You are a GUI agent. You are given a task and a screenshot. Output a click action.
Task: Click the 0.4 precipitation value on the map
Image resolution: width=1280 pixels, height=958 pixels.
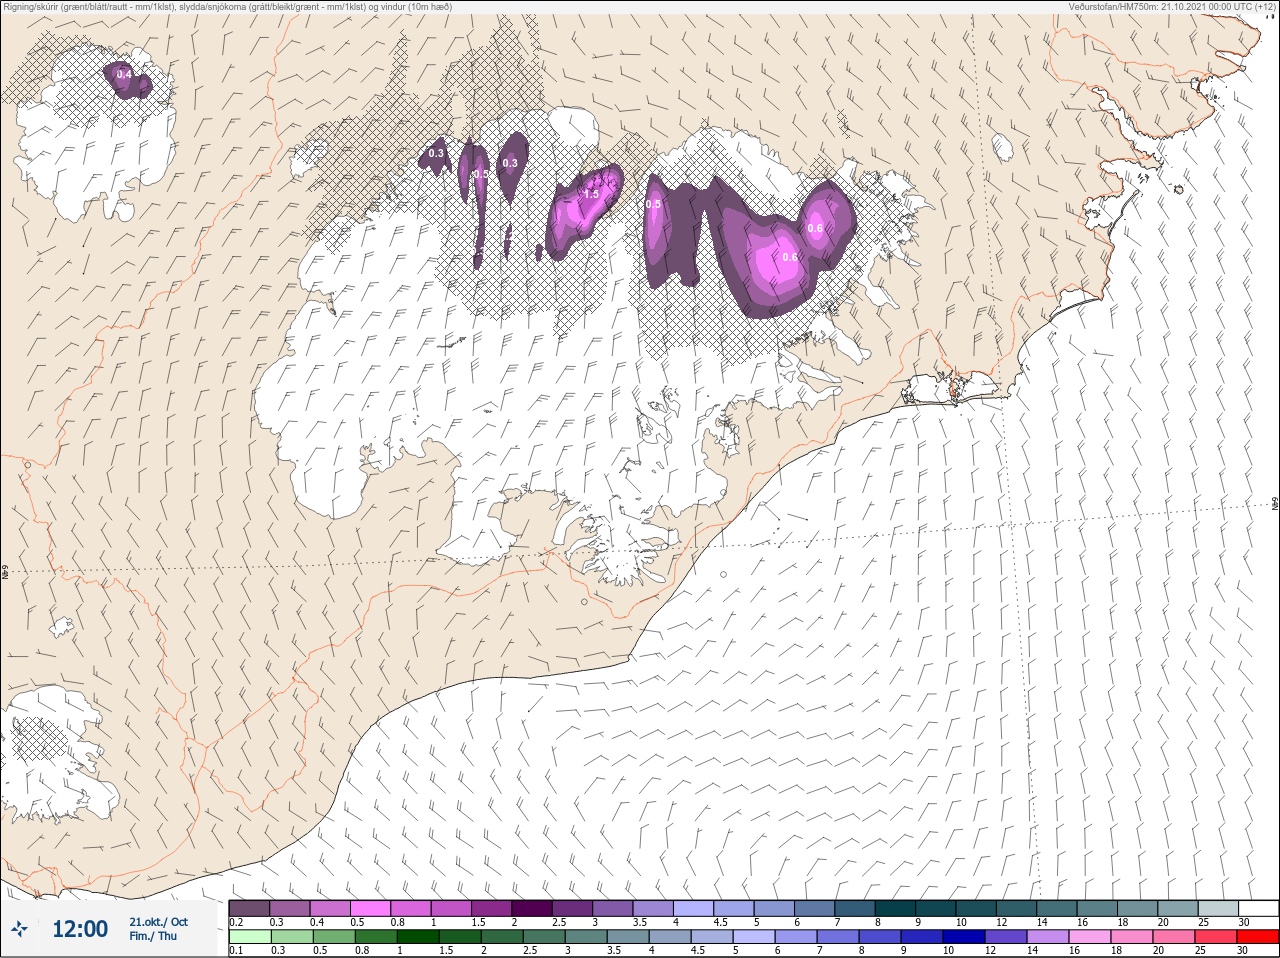pos(124,75)
